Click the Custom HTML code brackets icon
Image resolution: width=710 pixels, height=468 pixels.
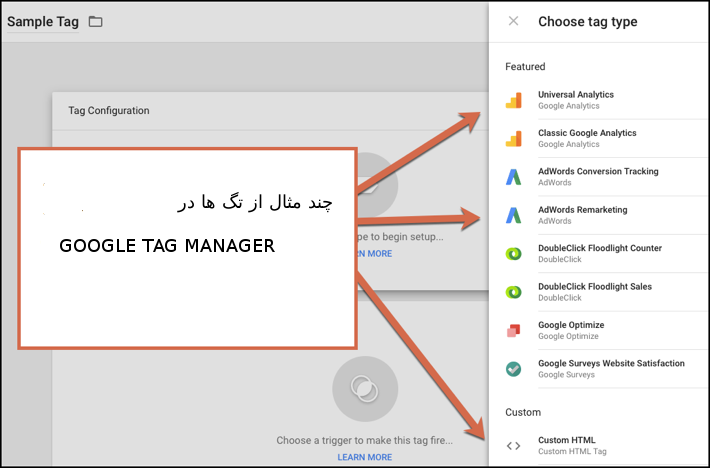[x=513, y=446]
